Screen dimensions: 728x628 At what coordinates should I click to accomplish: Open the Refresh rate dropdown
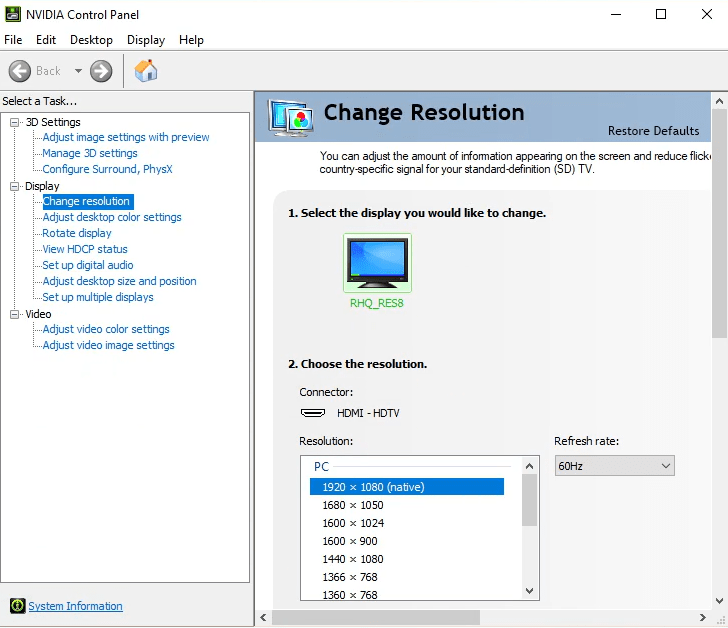tap(614, 466)
